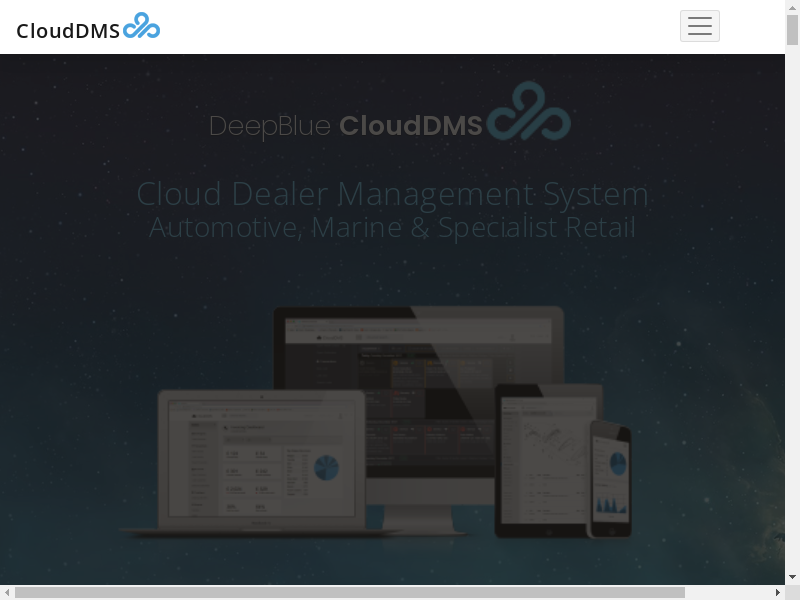
Task: Click the laptop mockup image
Action: pyautogui.click(x=260, y=460)
